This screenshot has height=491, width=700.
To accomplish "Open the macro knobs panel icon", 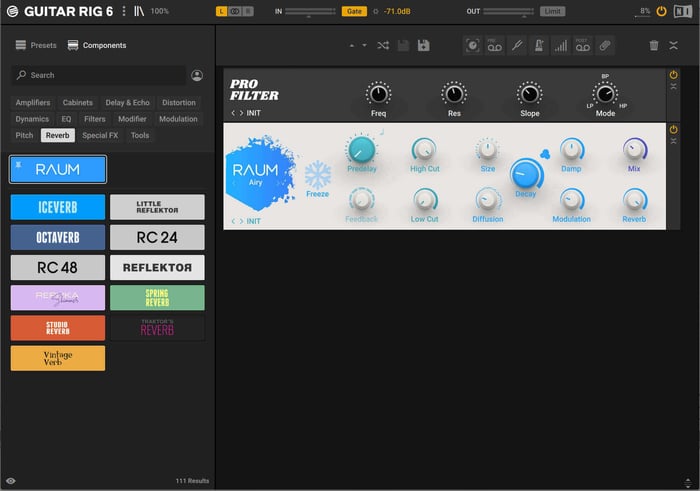I will click(473, 46).
